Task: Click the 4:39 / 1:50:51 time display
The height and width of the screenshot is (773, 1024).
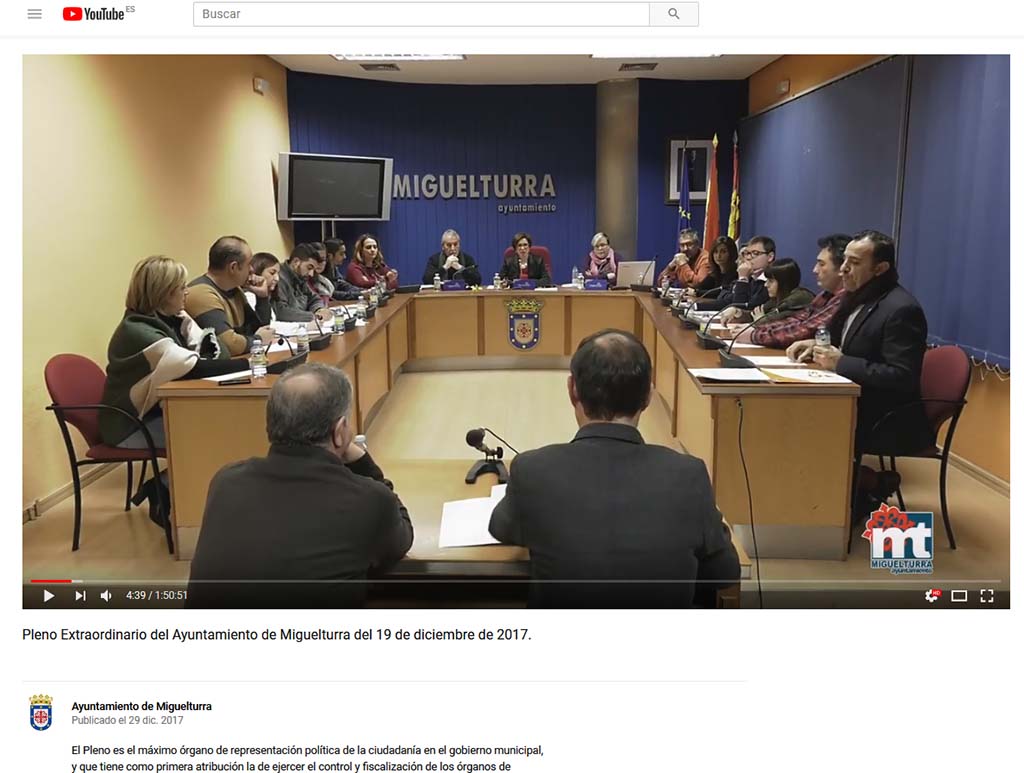Action: click(157, 595)
